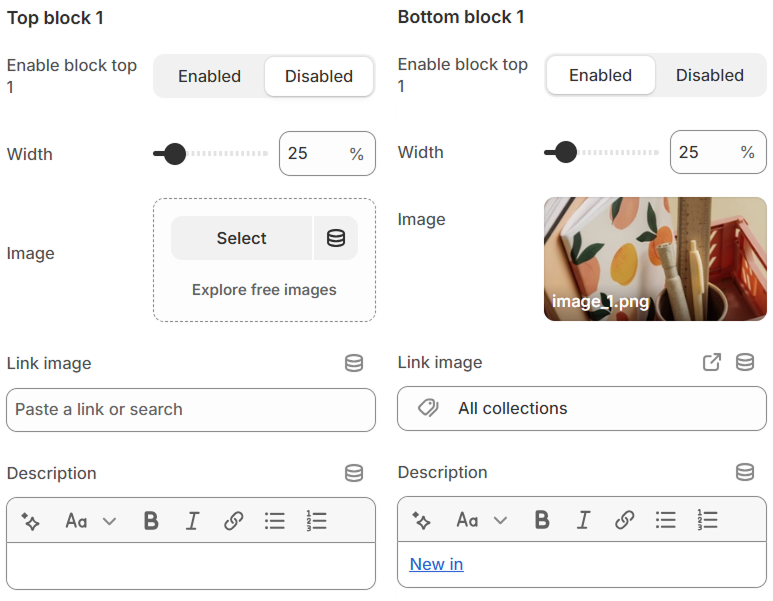This screenshot has width=773, height=601.
Task: Set Bottom block 1 to Disabled
Action: pyautogui.click(x=710, y=75)
